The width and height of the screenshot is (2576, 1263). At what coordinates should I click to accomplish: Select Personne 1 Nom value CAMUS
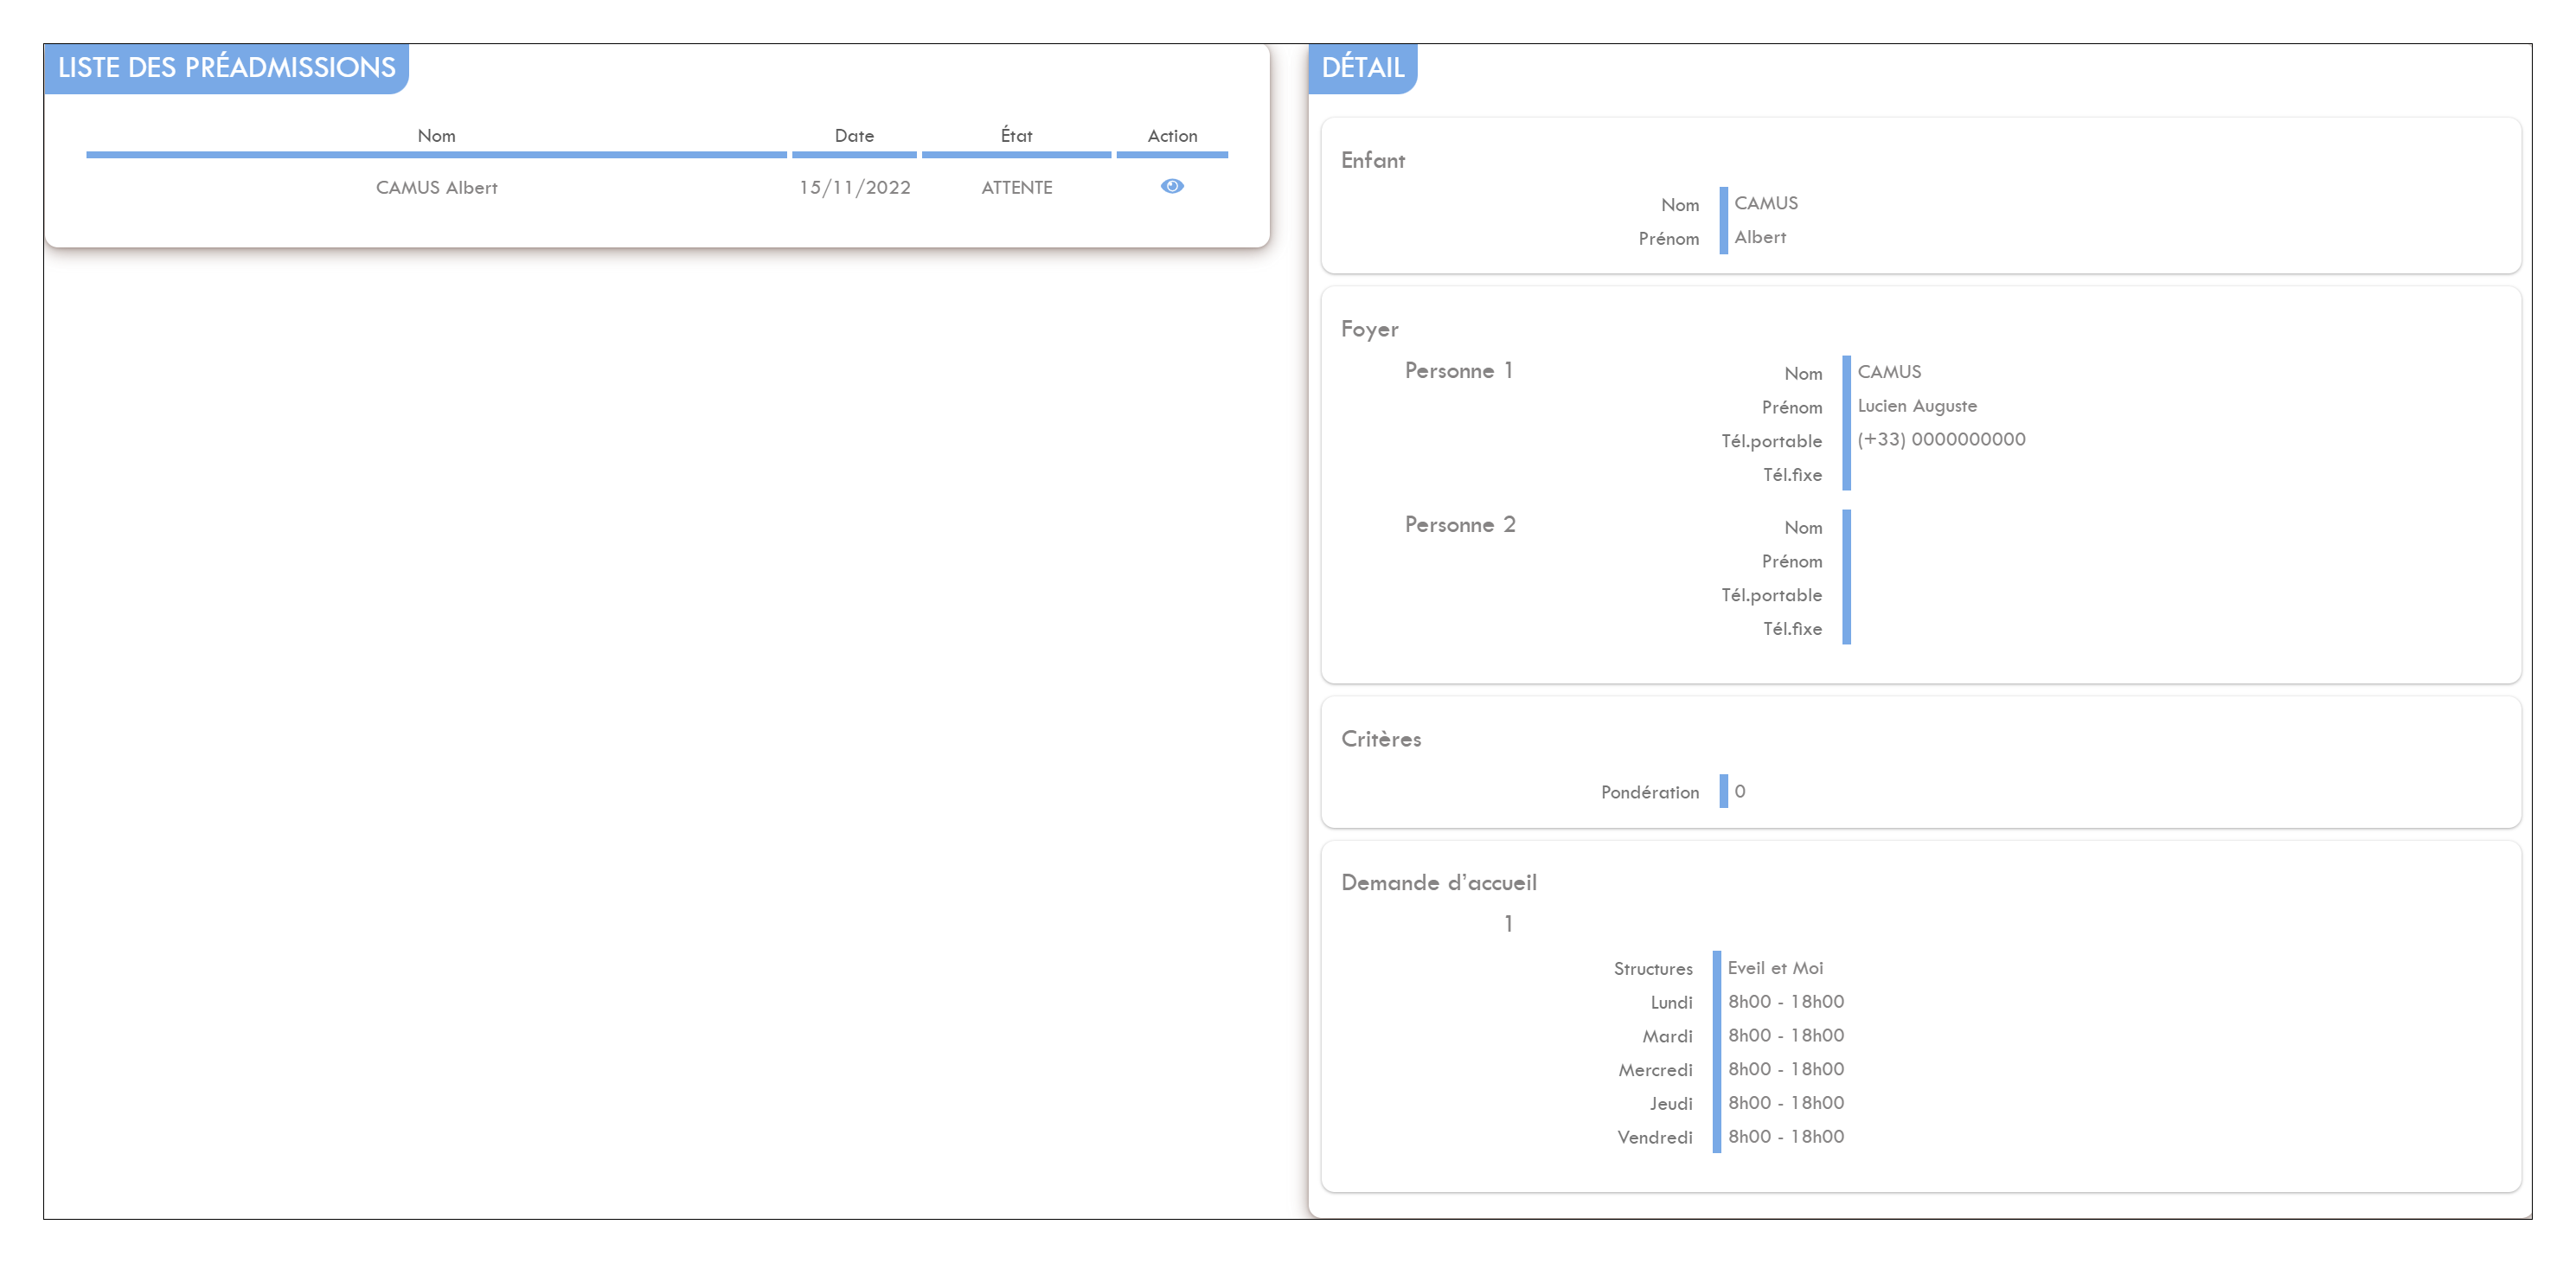point(1888,372)
